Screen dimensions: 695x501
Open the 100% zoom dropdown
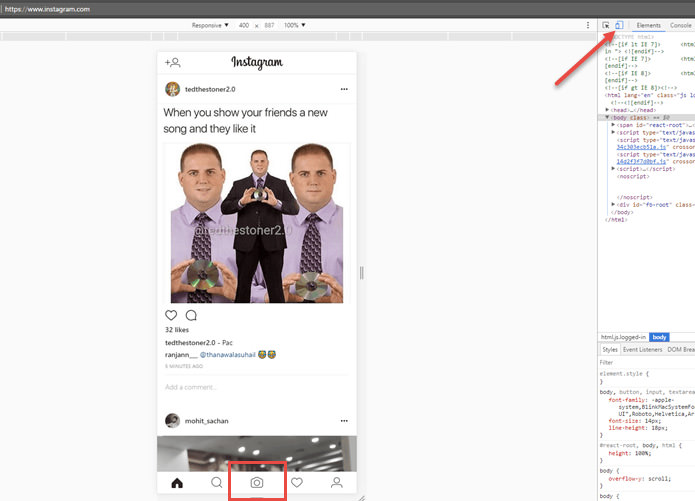pyautogui.click(x=295, y=25)
